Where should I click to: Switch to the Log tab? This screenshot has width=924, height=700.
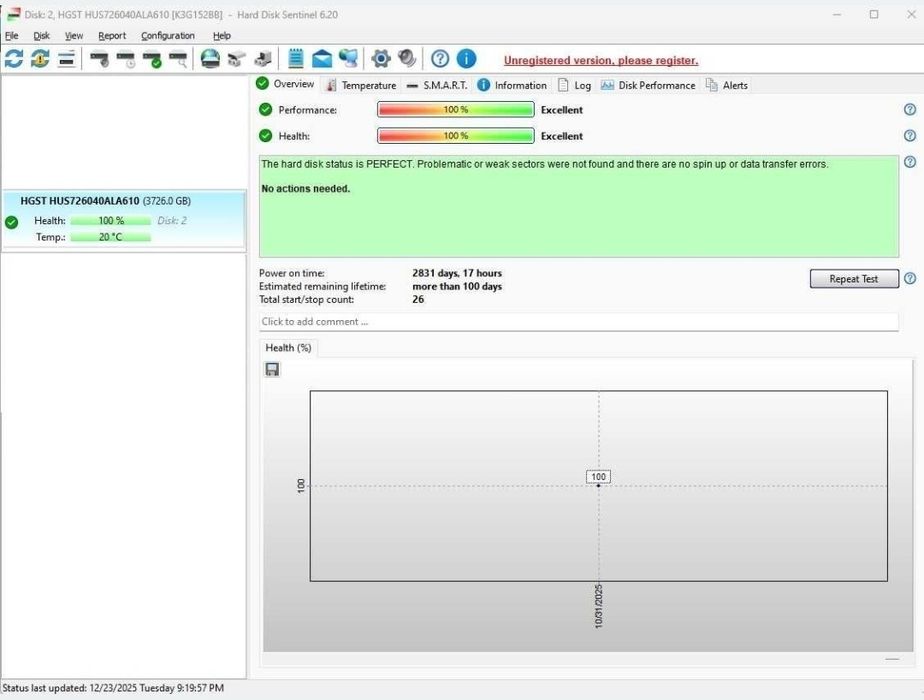click(575, 85)
